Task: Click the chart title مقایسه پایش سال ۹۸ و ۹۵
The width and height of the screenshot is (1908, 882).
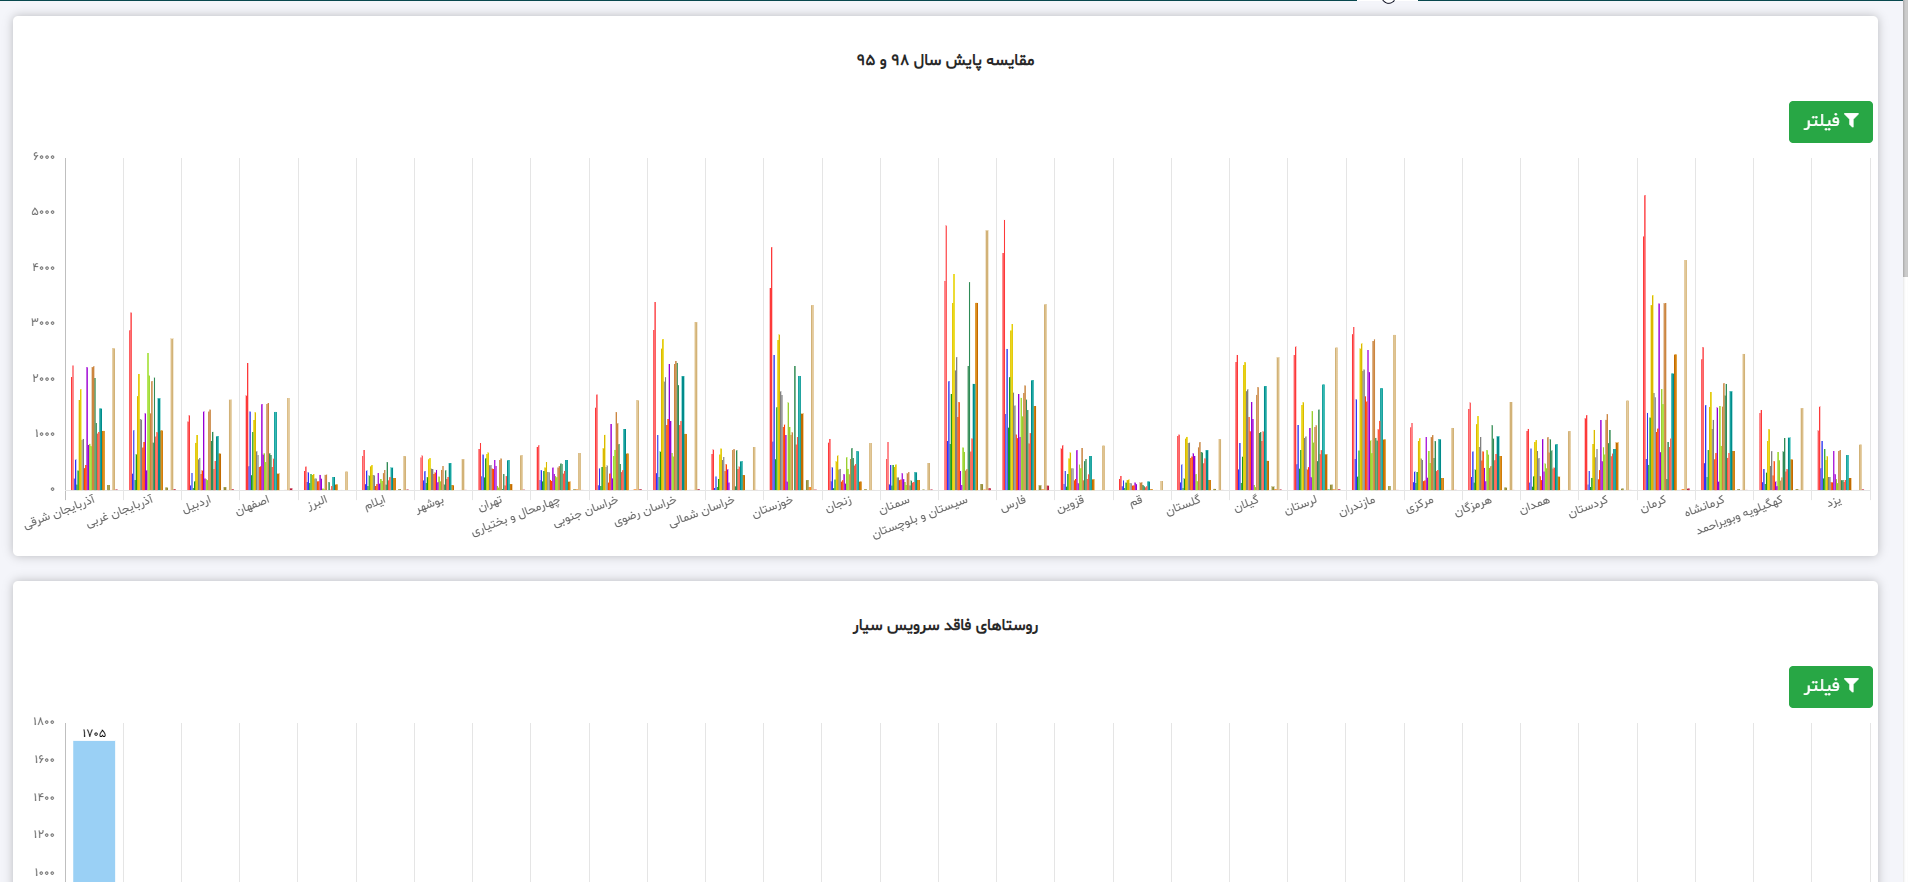Action: click(x=945, y=61)
